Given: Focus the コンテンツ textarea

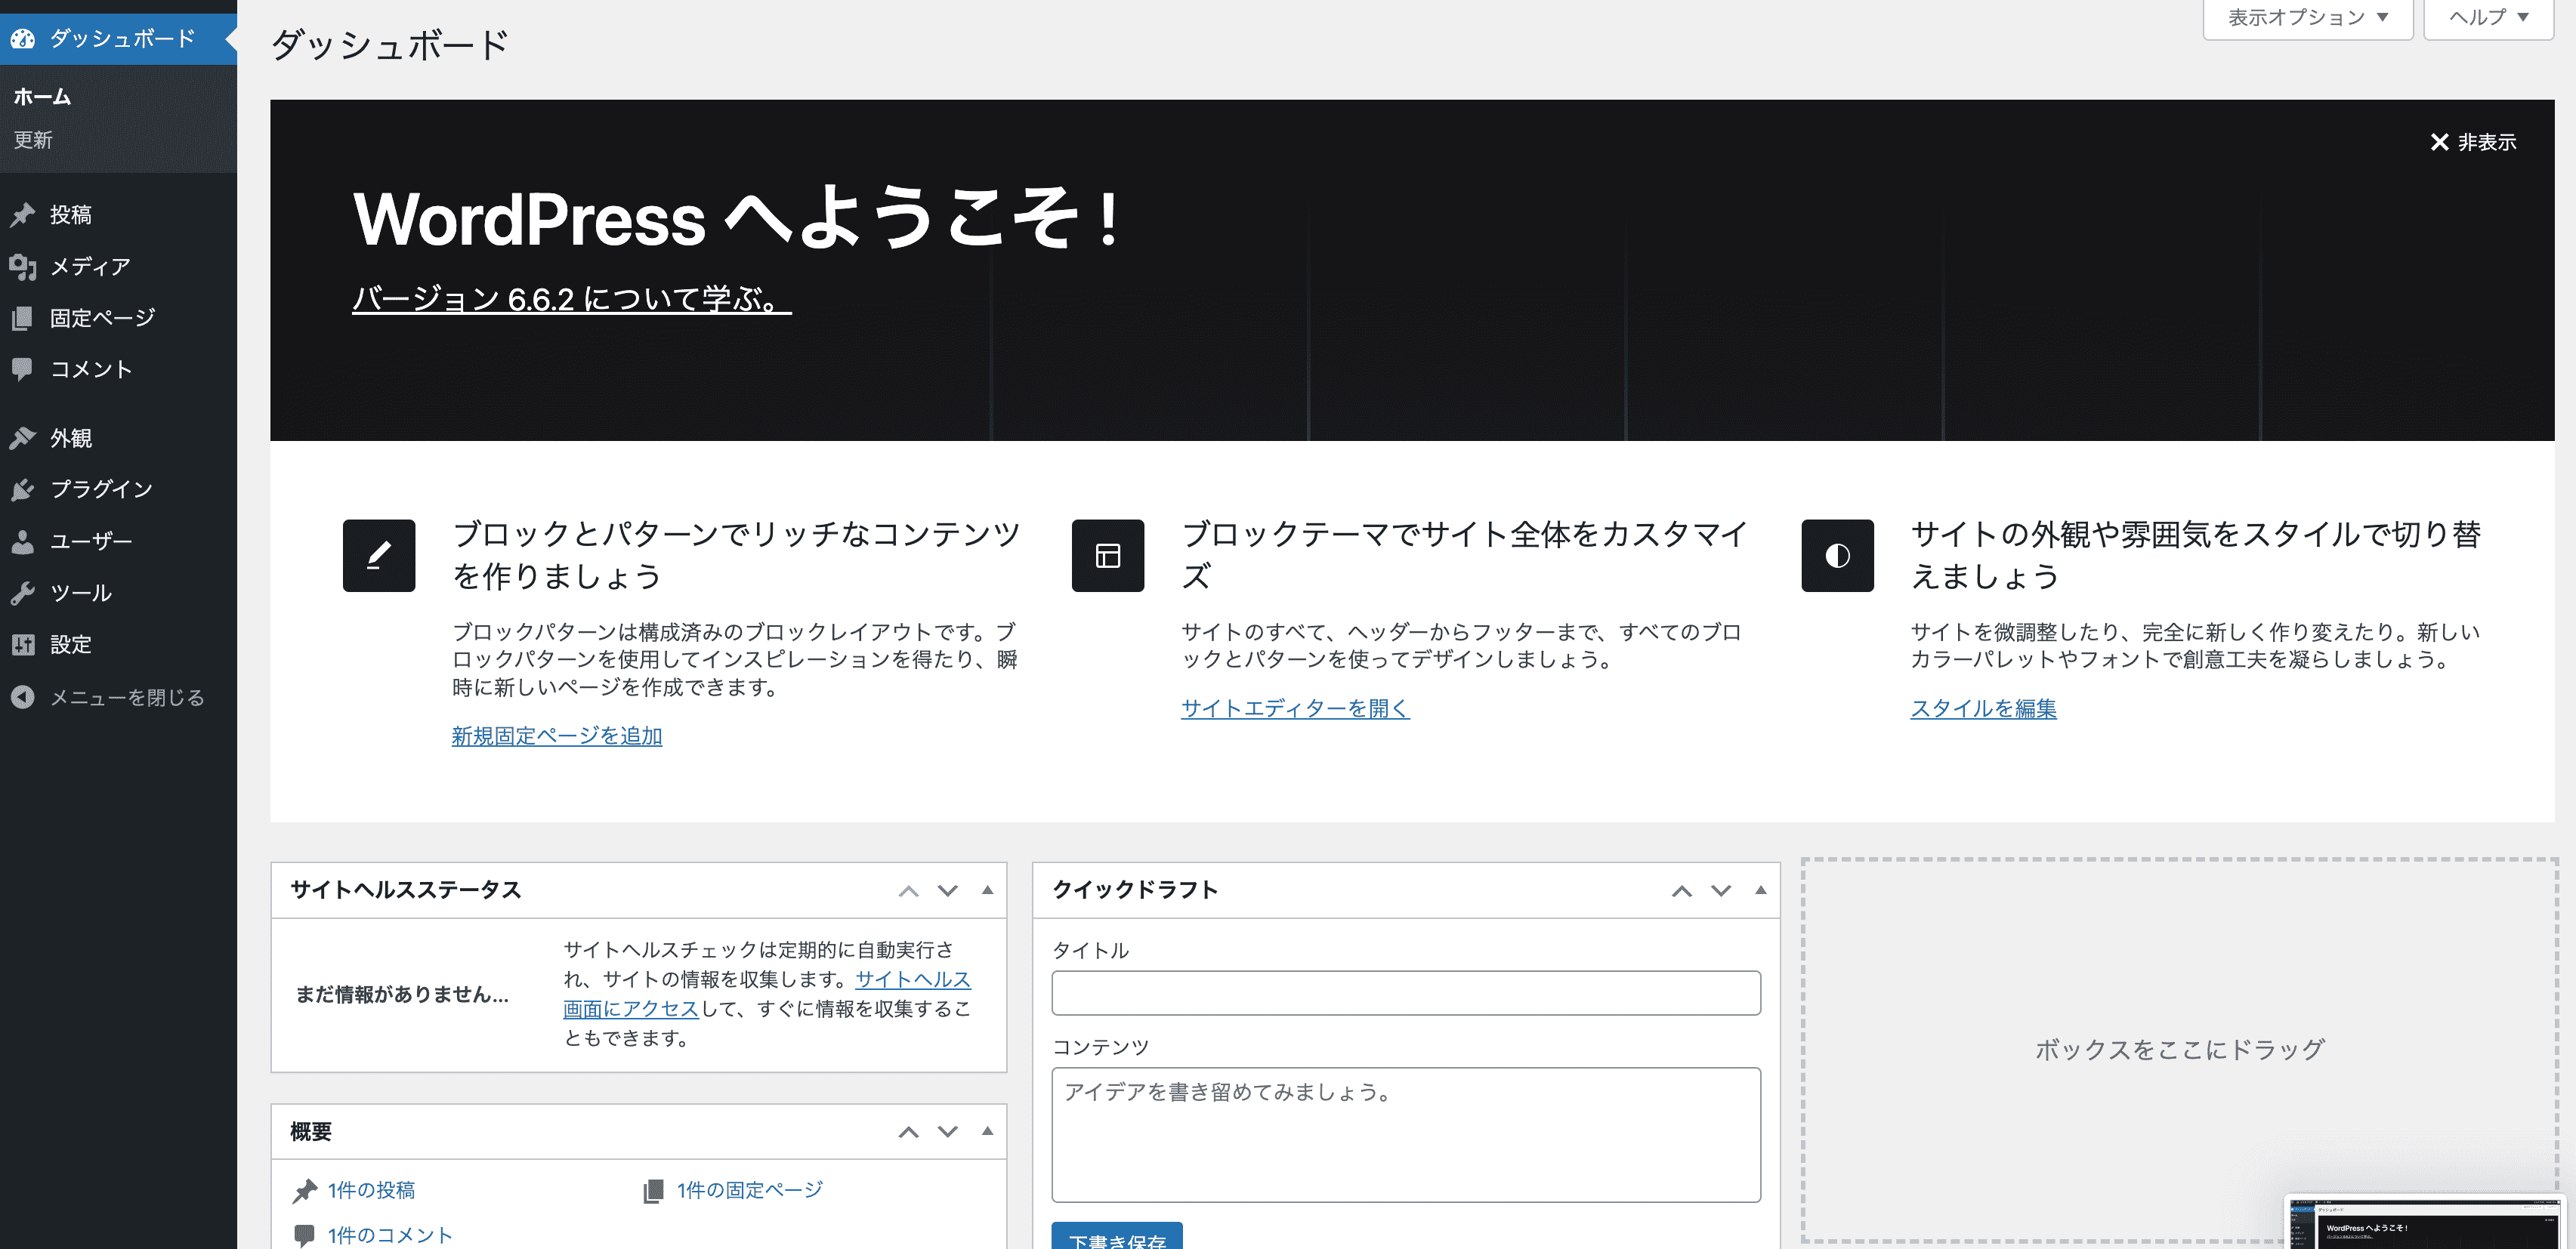Looking at the screenshot, I should 1406,1135.
